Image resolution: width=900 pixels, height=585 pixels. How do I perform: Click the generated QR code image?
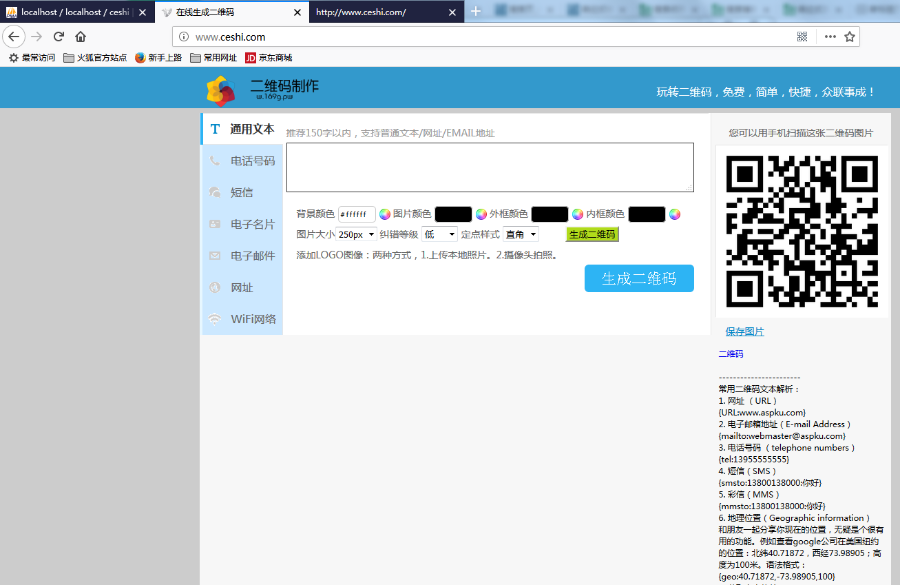(802, 231)
